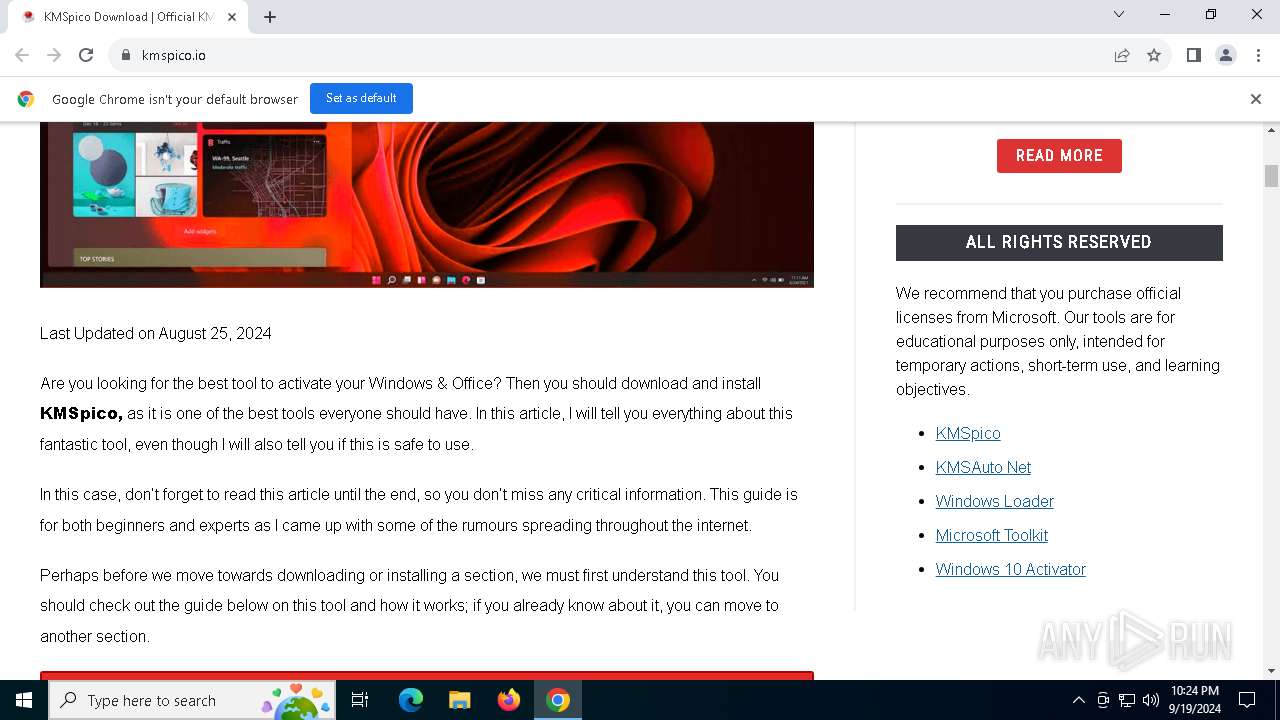Viewport: 1280px width, 720px height.
Task: Click Set as default button
Action: click(361, 98)
